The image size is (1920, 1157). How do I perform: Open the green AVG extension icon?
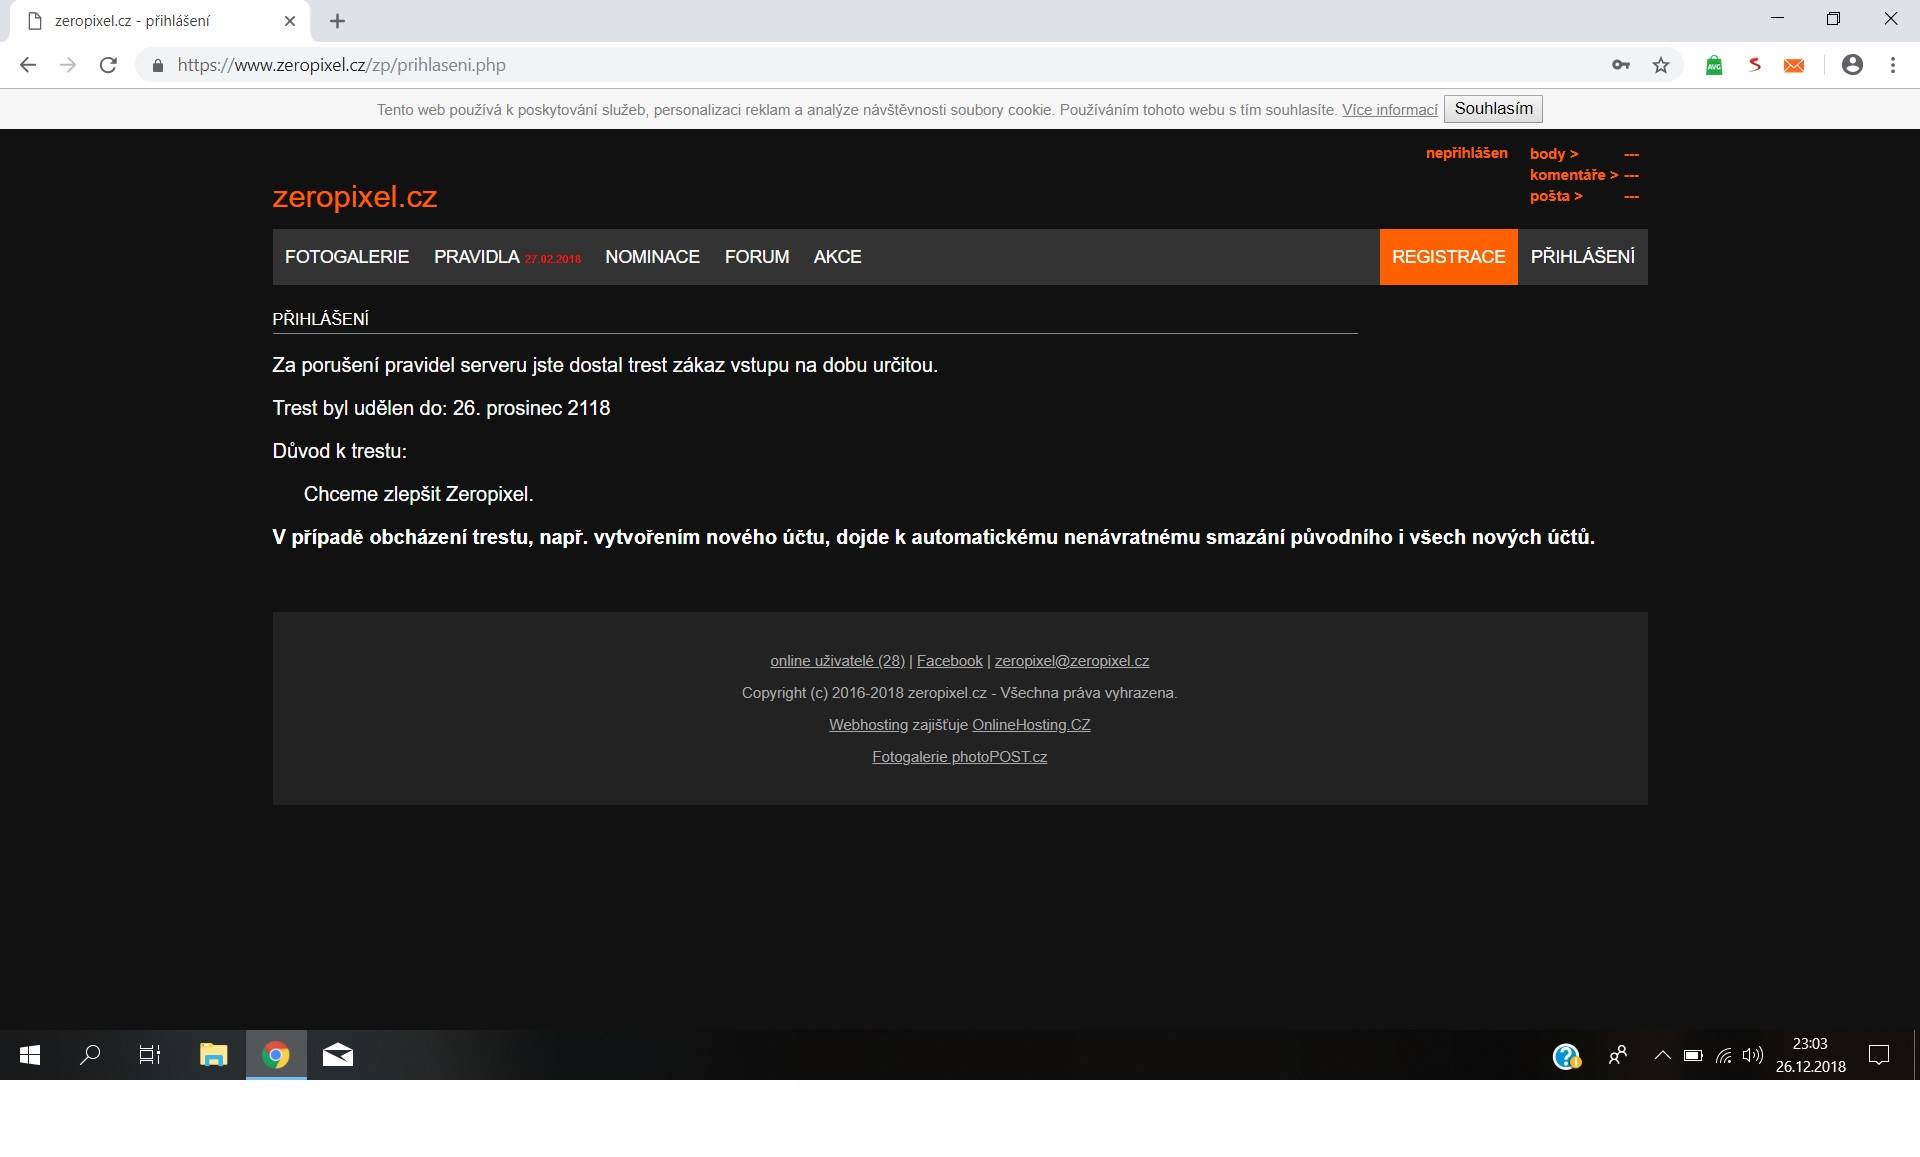[1714, 66]
